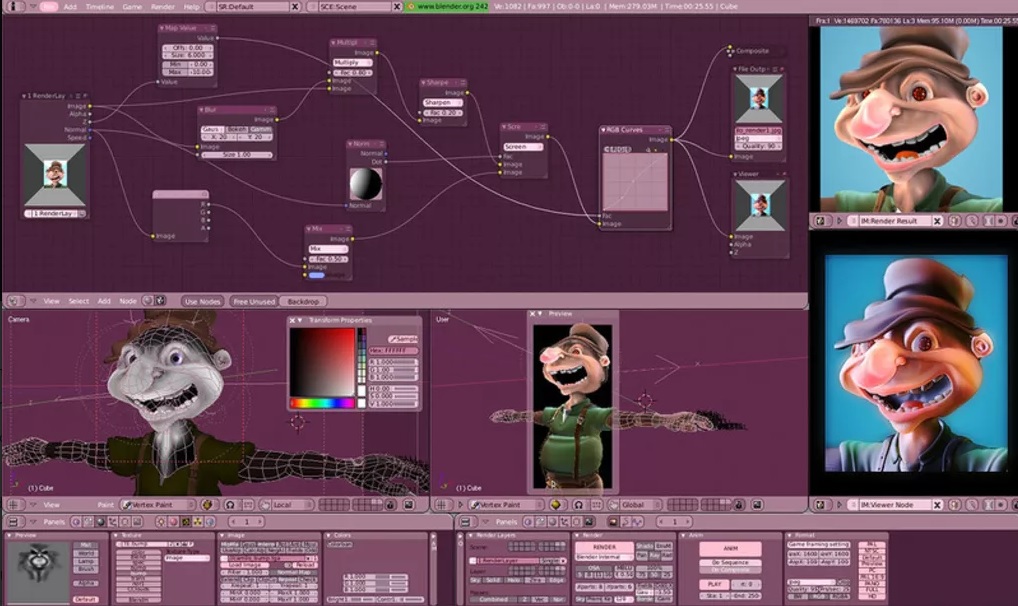1018x606 pixels.
Task: Open the Timeline menu in the top bar
Action: pos(99,6)
